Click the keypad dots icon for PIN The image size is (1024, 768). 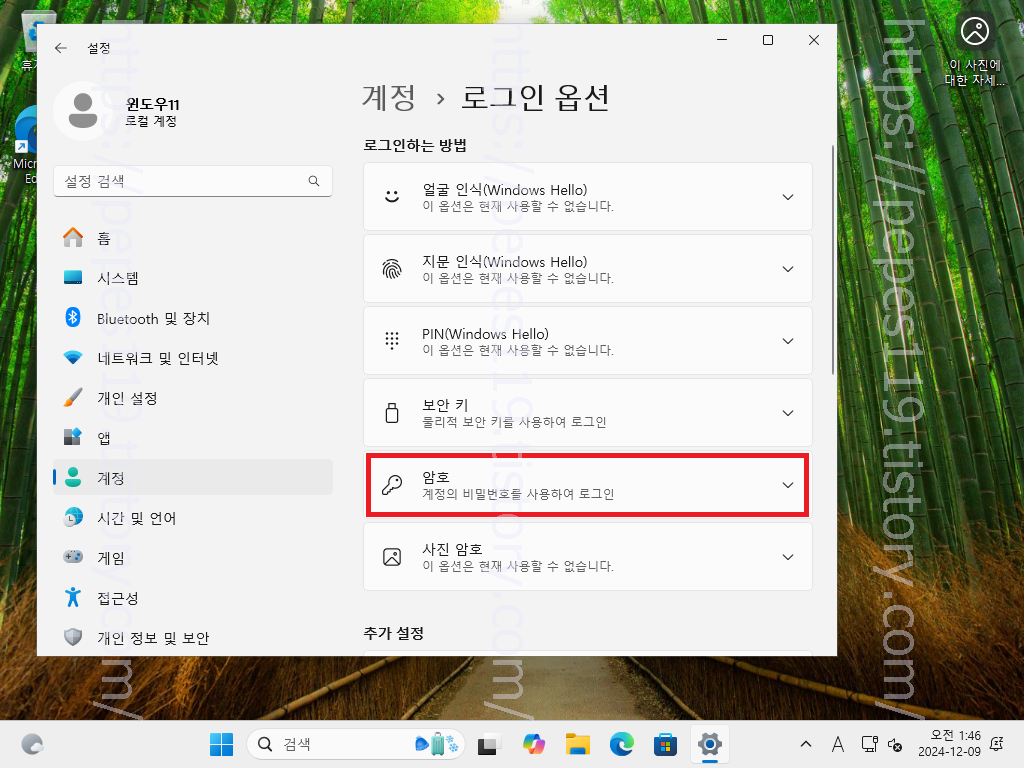392,340
